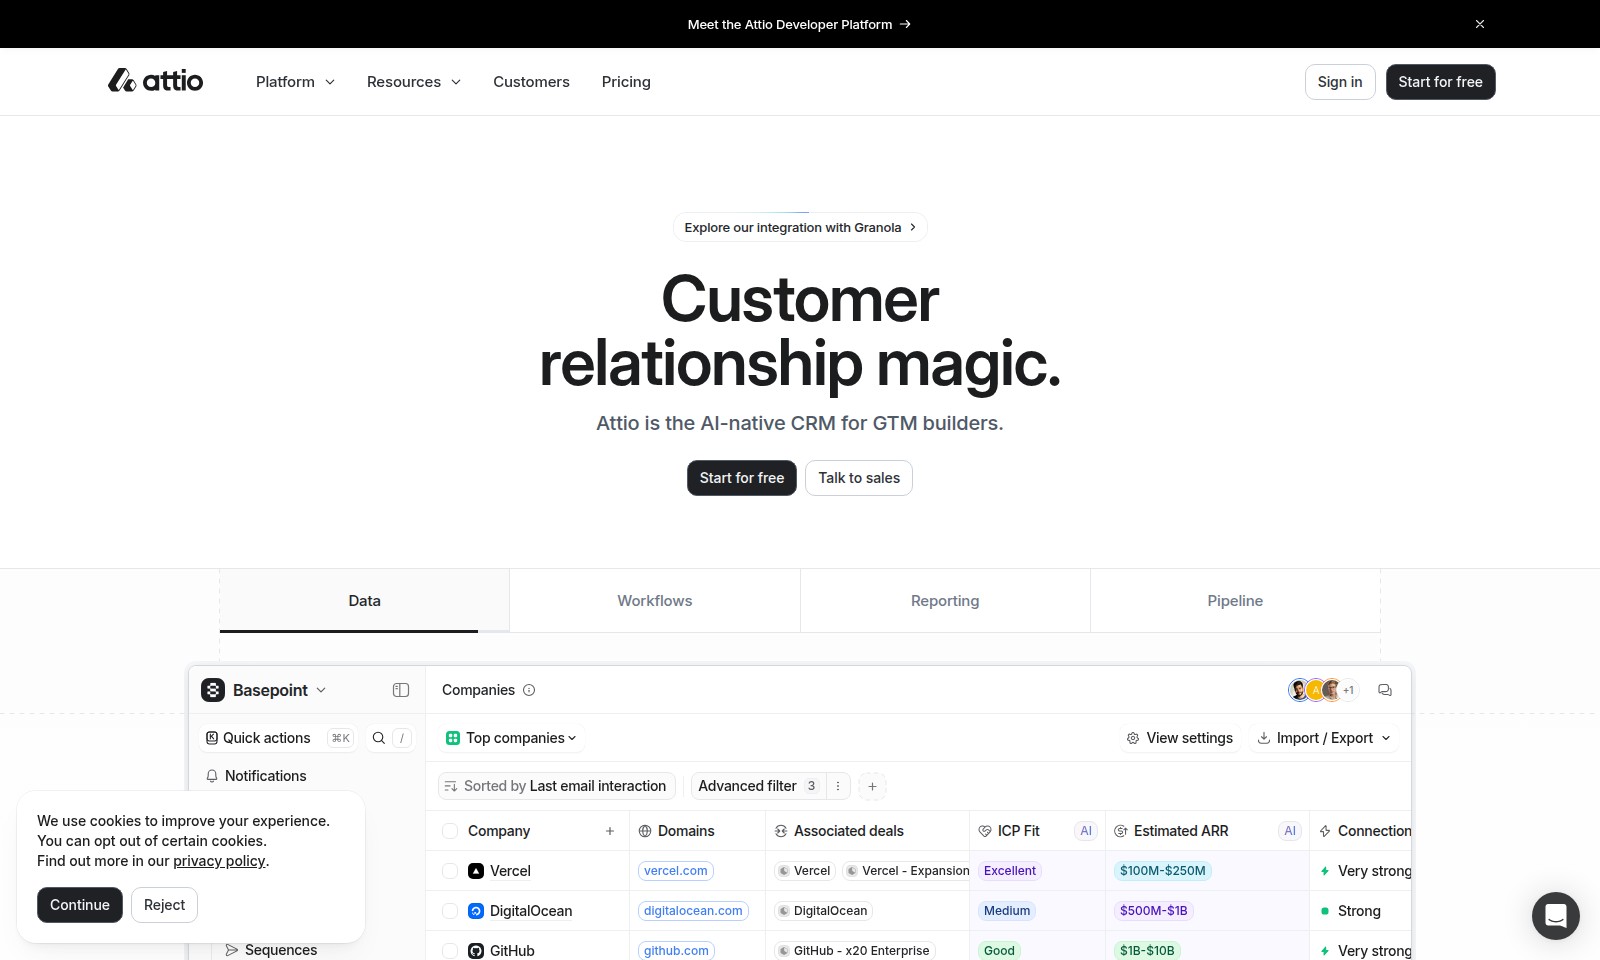Open the Basepoint workspace dropdown
Screen dimensions: 1600x960
264,690
